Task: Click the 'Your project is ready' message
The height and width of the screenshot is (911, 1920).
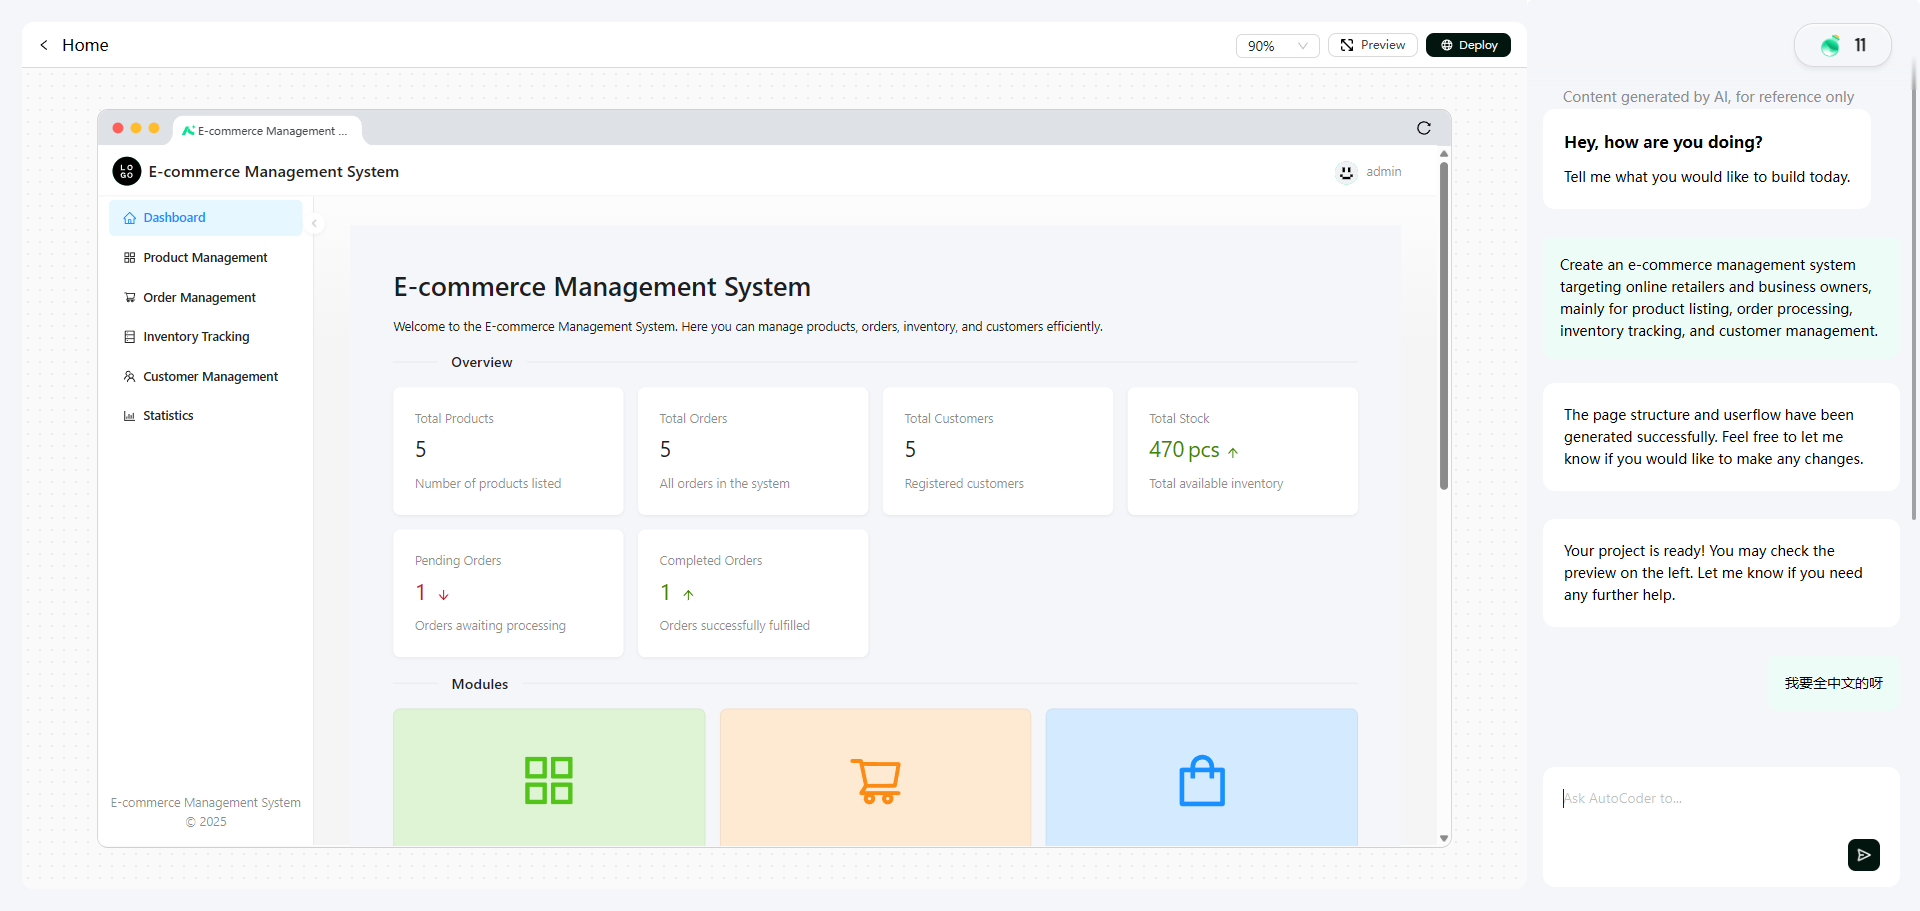Action: pos(1721,573)
